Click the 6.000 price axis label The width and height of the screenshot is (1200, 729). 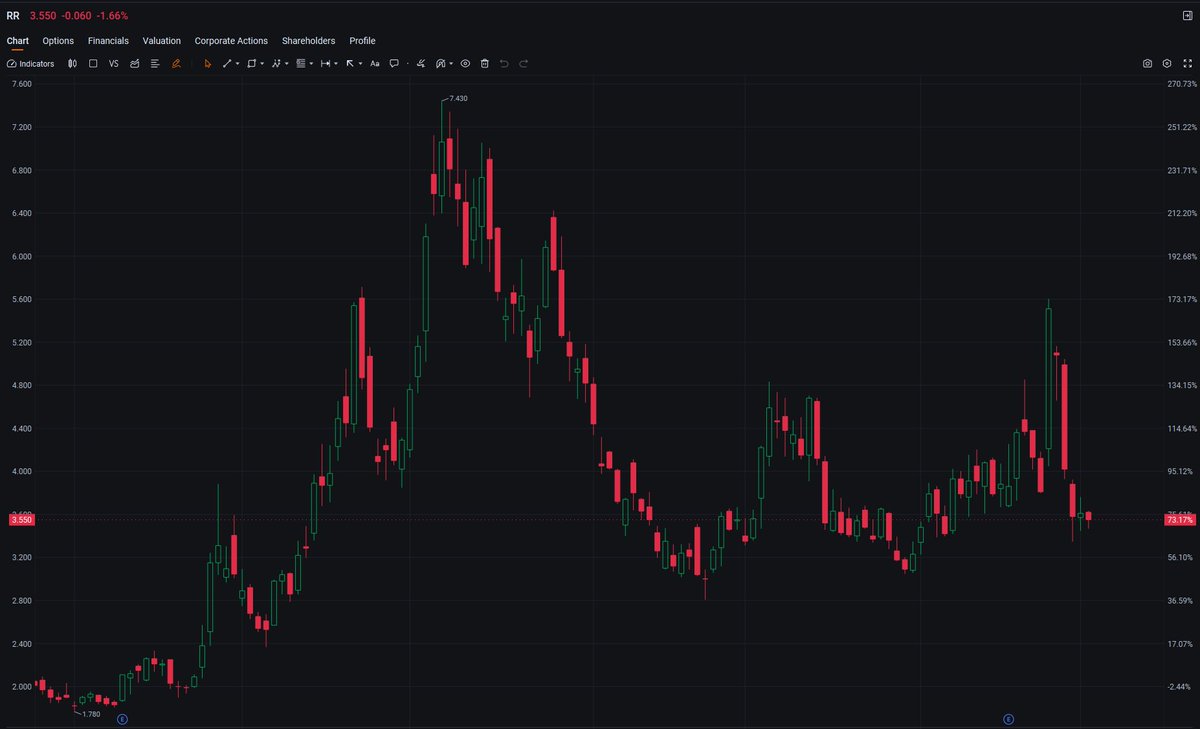22,256
